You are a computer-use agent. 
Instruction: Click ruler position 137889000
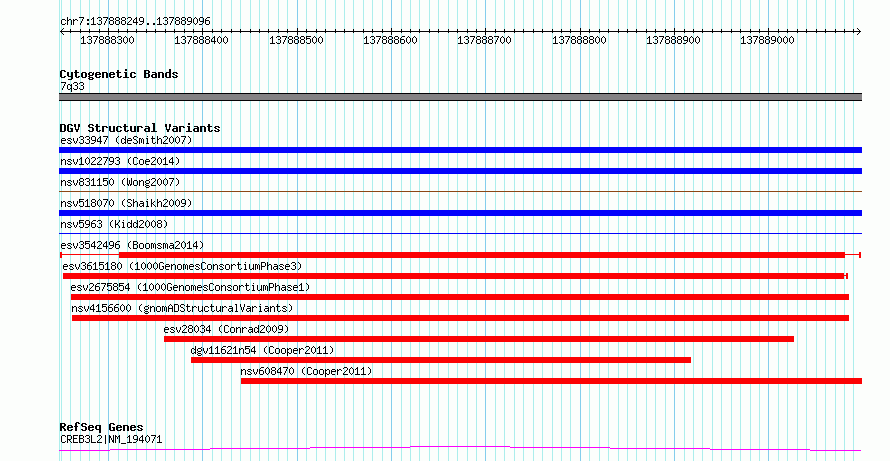[x=767, y=40]
